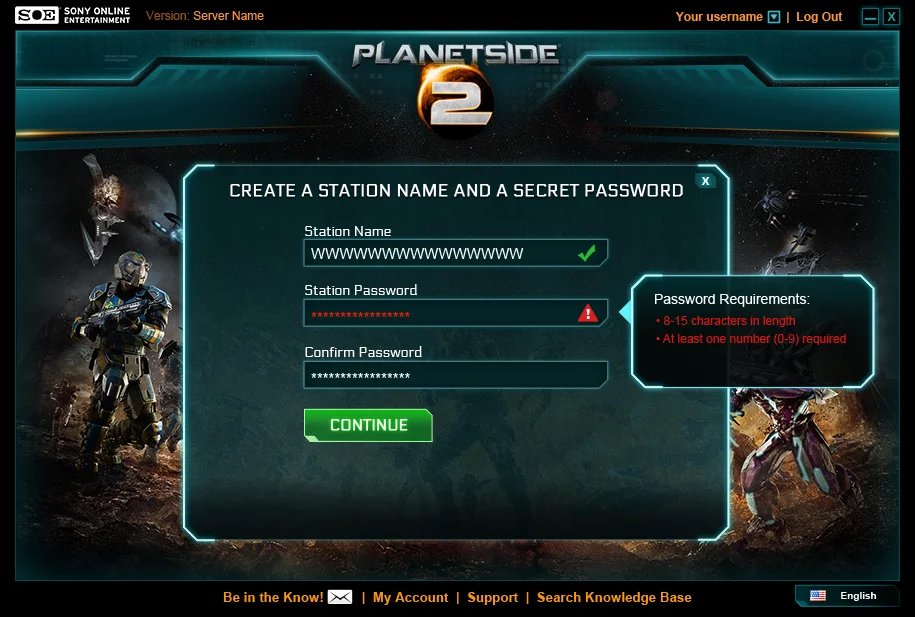Click the SOE Sony Online Entertainment logo
Screen dimensions: 915x617
72,15
